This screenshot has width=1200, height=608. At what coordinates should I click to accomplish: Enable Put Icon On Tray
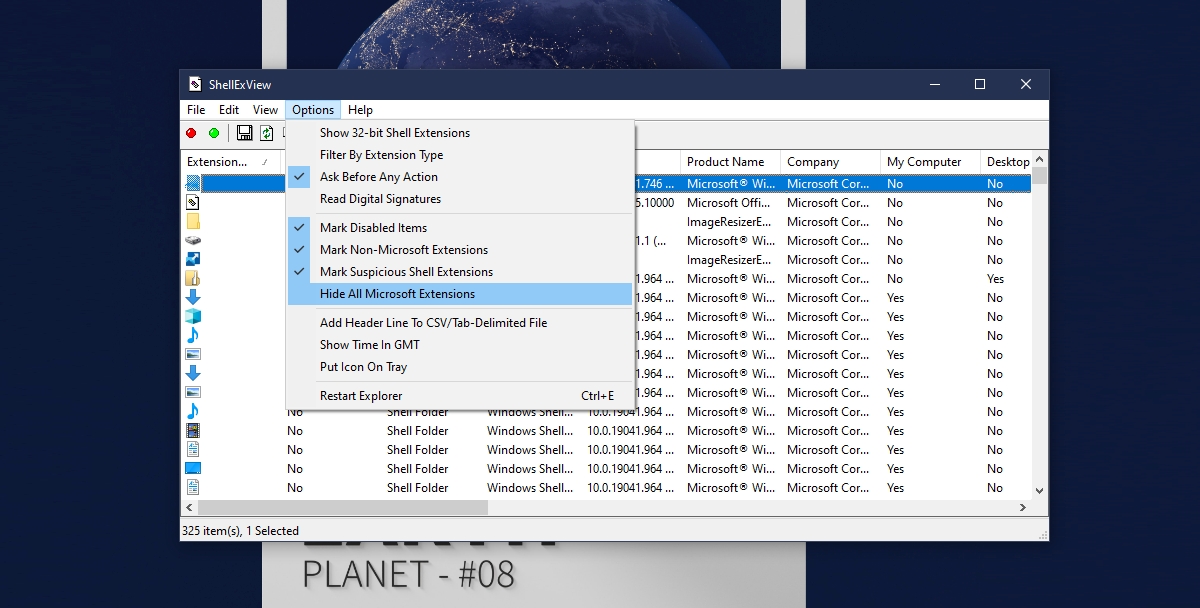[x=460, y=367]
